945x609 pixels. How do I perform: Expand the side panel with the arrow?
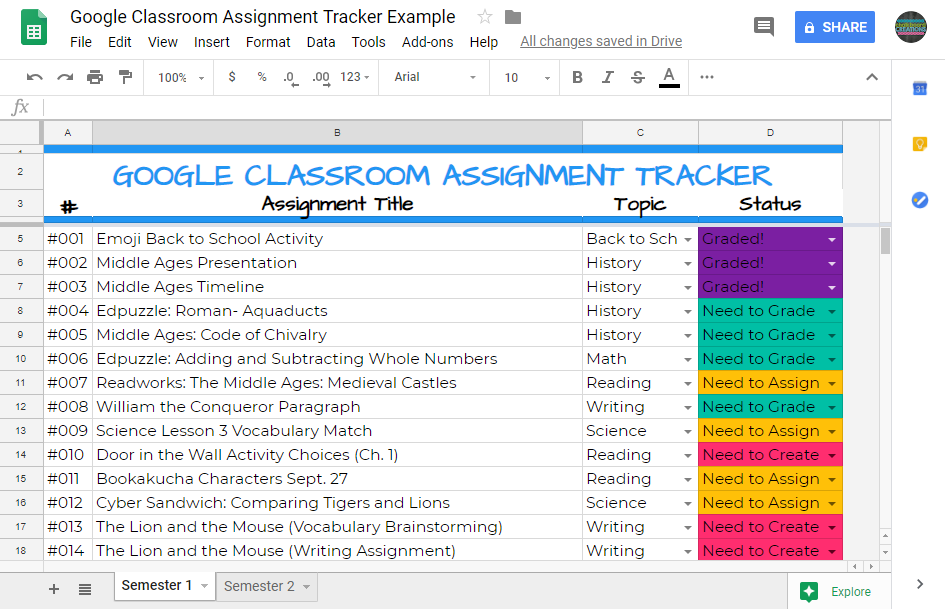pos(920,584)
